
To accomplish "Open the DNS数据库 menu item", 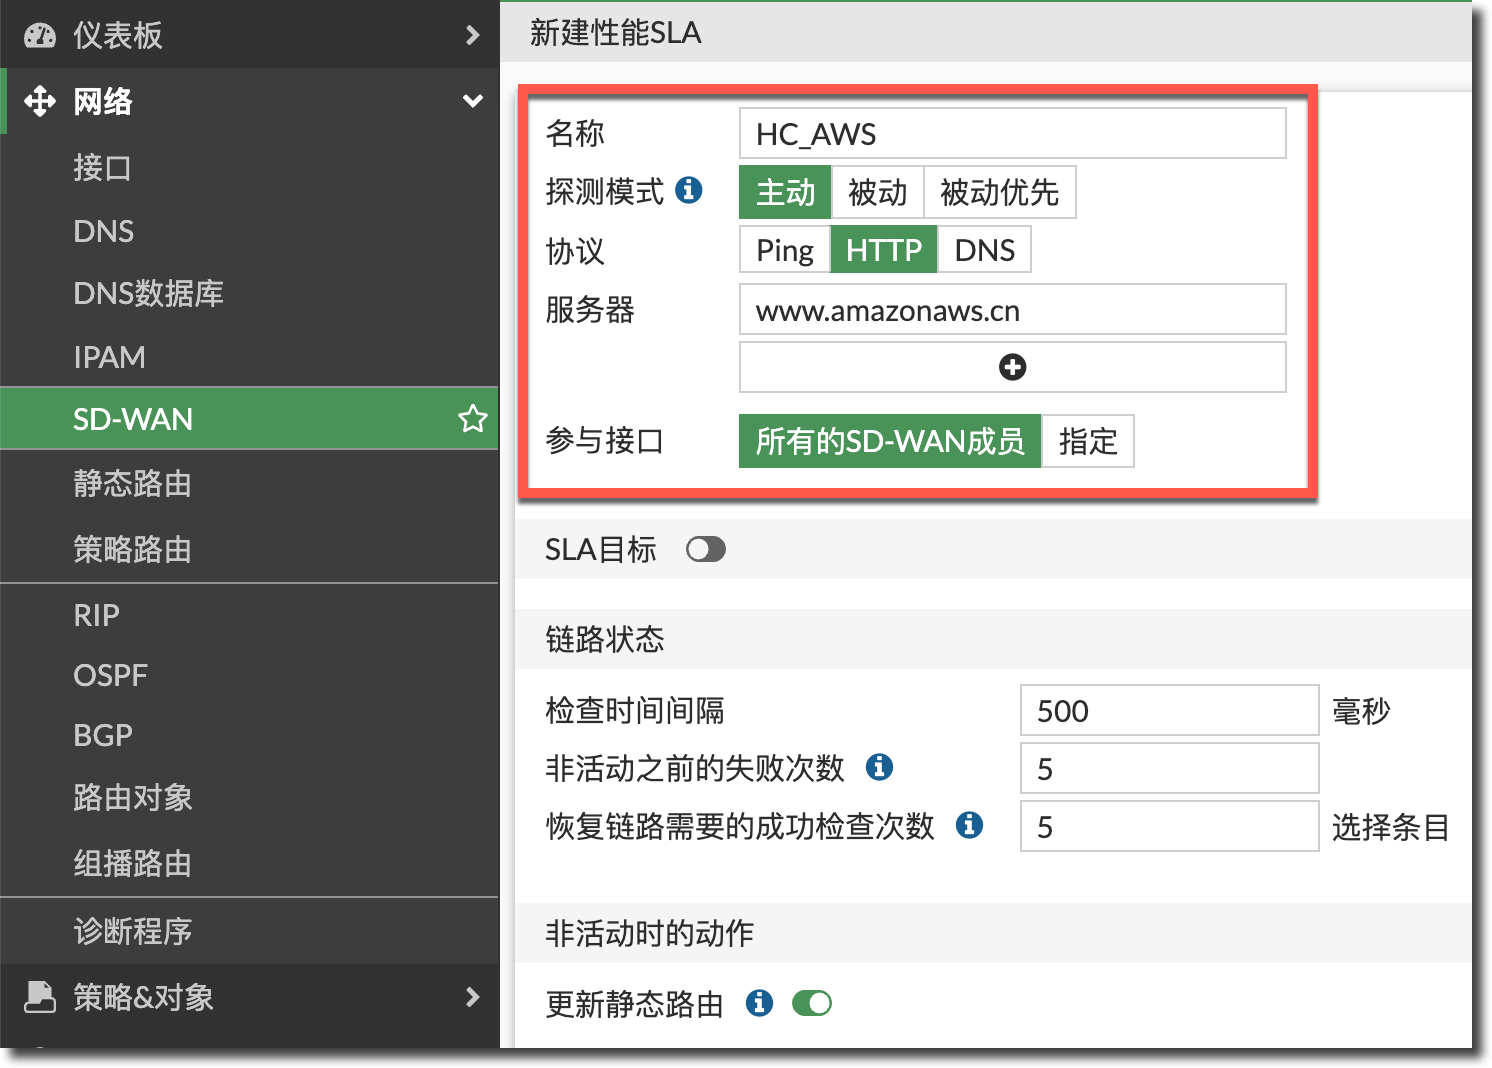I will pyautogui.click(x=148, y=293).
